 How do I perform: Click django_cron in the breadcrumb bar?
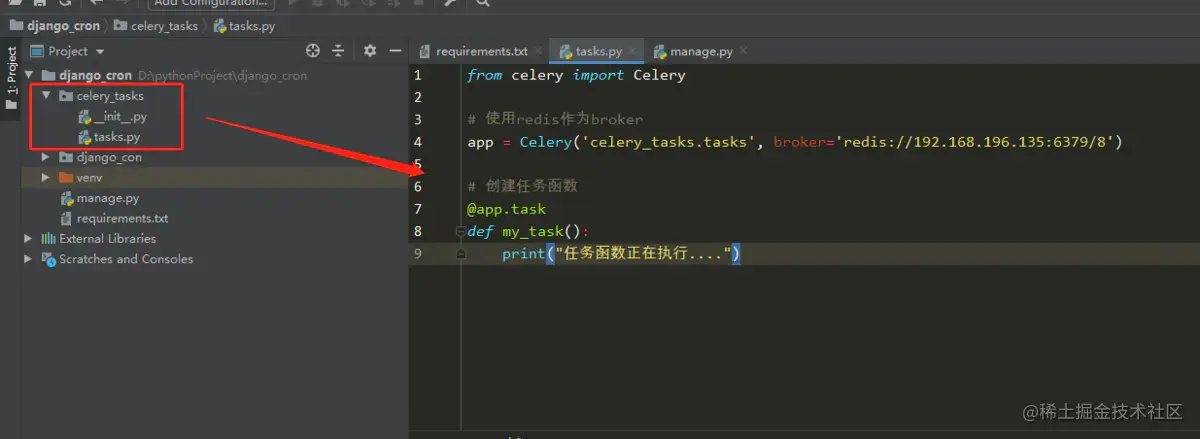point(55,25)
